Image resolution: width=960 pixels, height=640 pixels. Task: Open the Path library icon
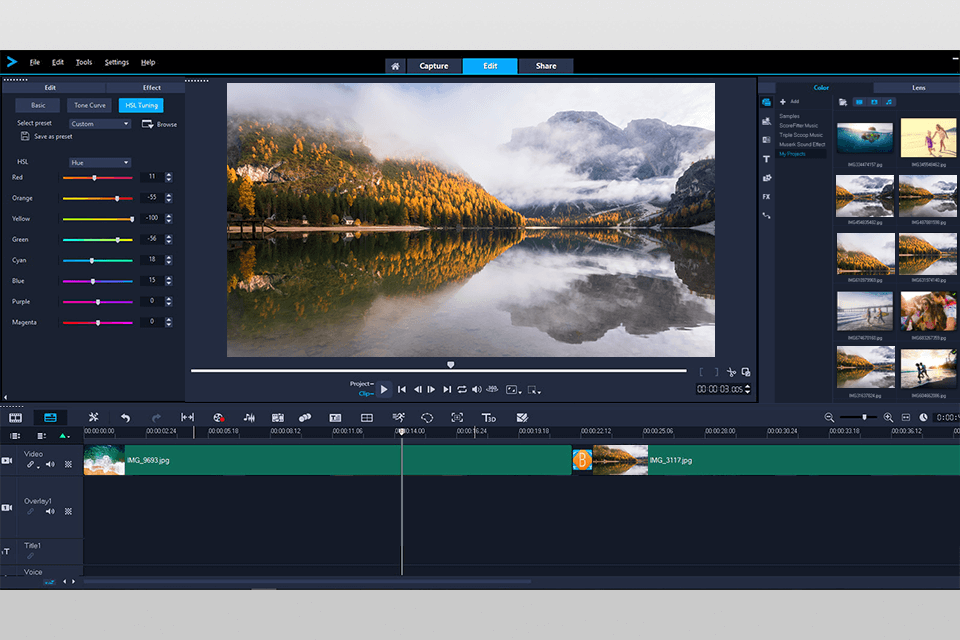coord(767,216)
